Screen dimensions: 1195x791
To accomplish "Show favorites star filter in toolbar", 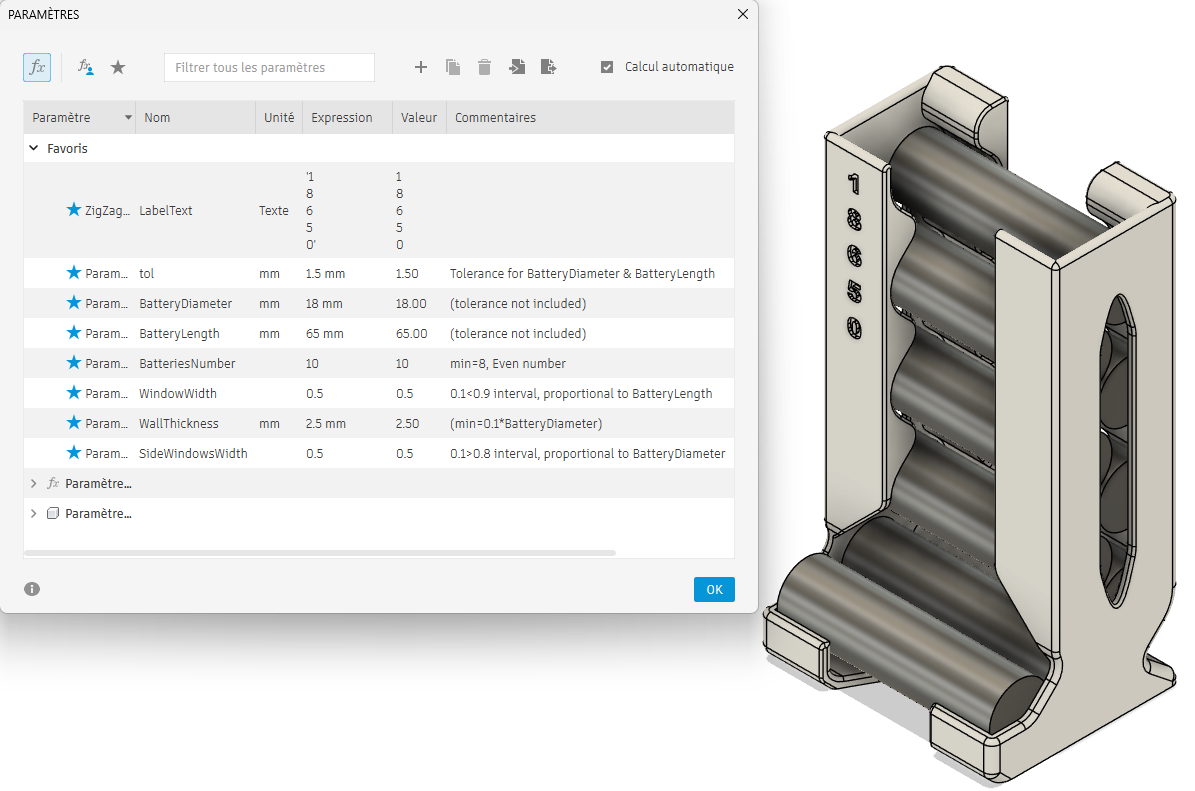I will [x=118, y=67].
